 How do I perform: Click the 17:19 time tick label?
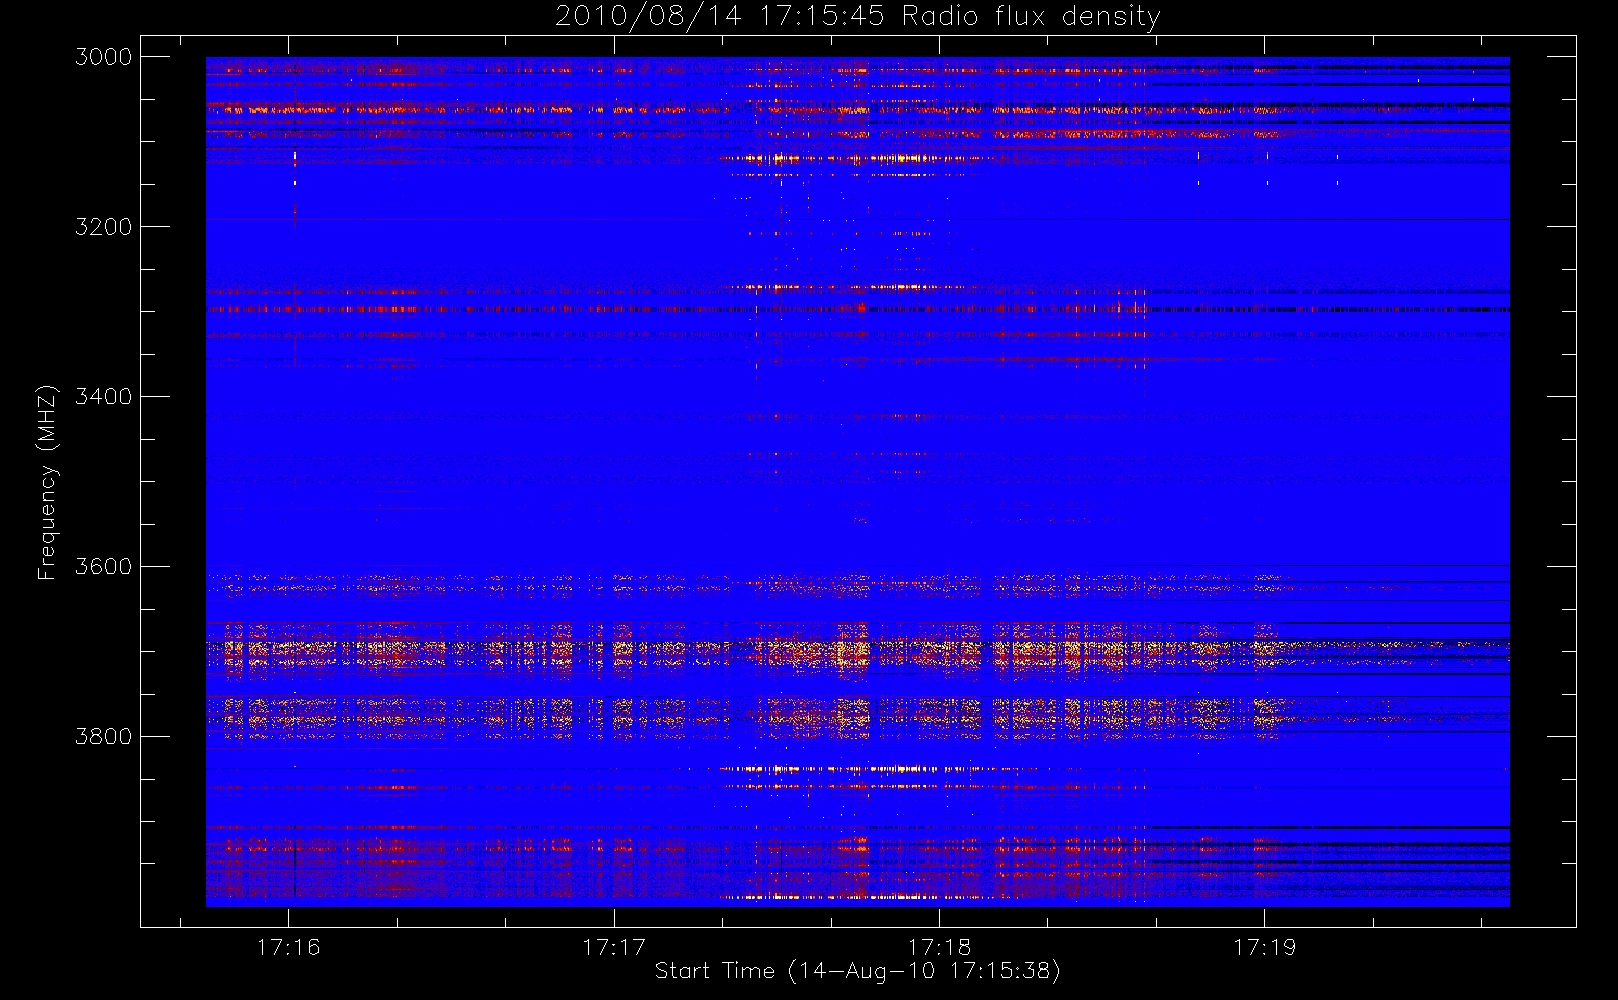[1264, 947]
